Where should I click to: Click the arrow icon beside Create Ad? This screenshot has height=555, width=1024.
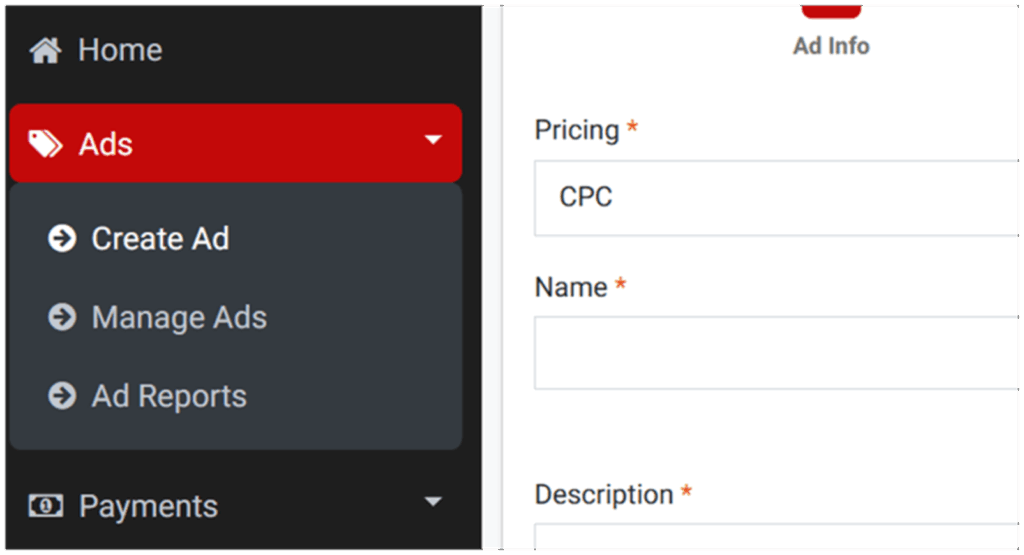pos(62,239)
